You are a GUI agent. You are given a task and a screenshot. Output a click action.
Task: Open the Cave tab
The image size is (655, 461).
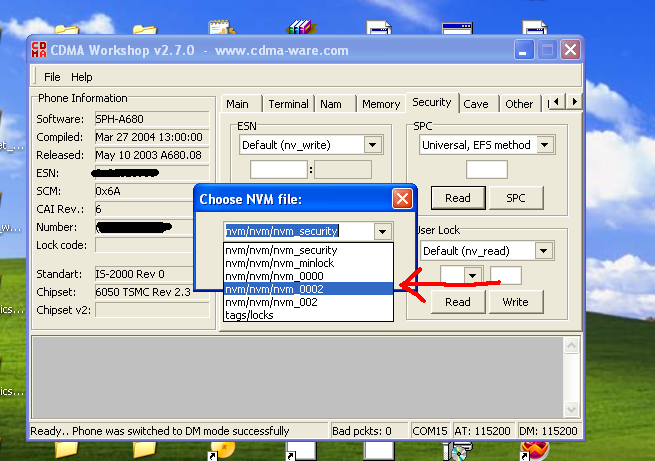[476, 104]
